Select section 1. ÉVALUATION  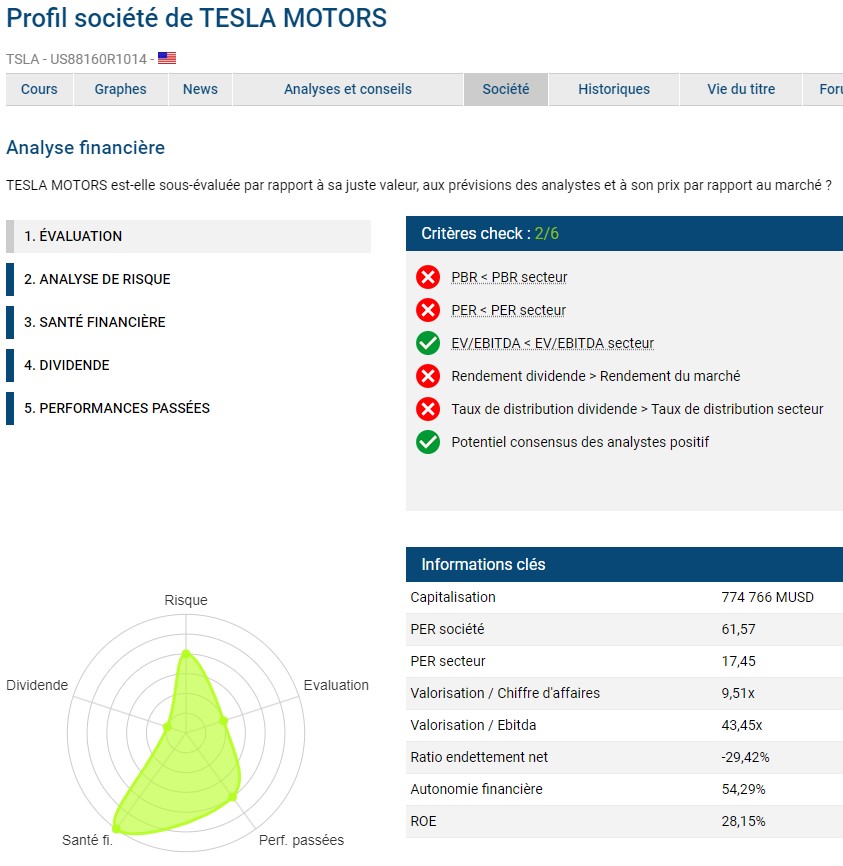pos(188,236)
